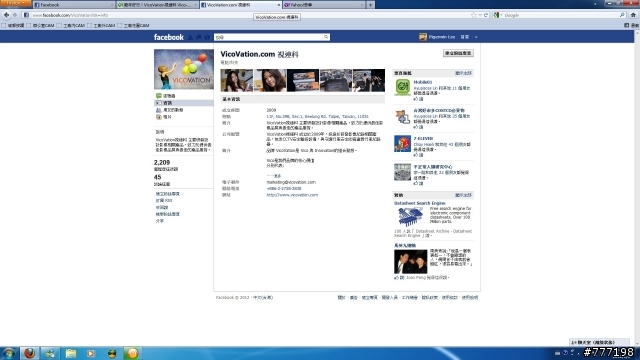Open account dropdown arrow in Facebook header
Image resolution: width=640 pixels, height=360 pixels.
(476, 37)
